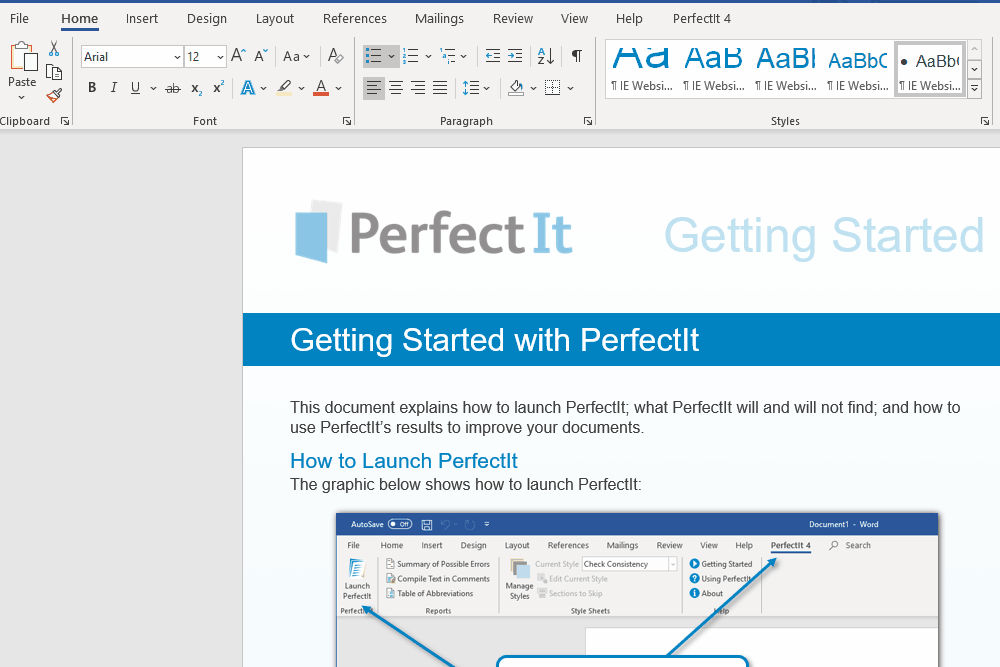Apply text highlight color marker
Image resolution: width=1000 pixels, height=667 pixels.
tap(284, 88)
